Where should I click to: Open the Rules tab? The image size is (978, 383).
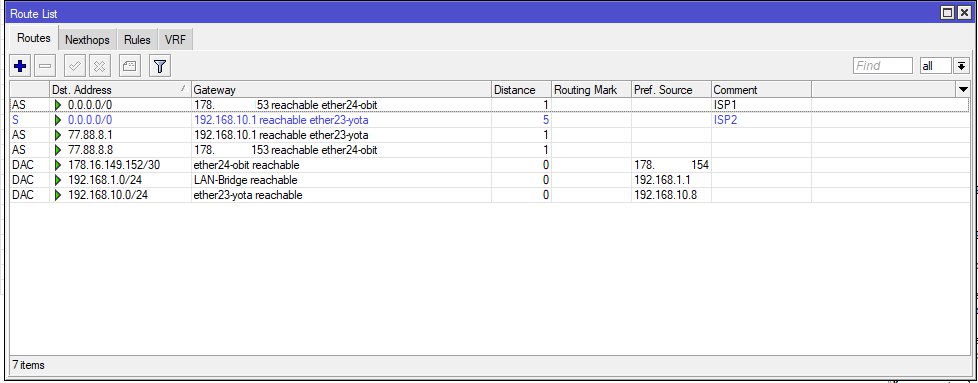(137, 39)
